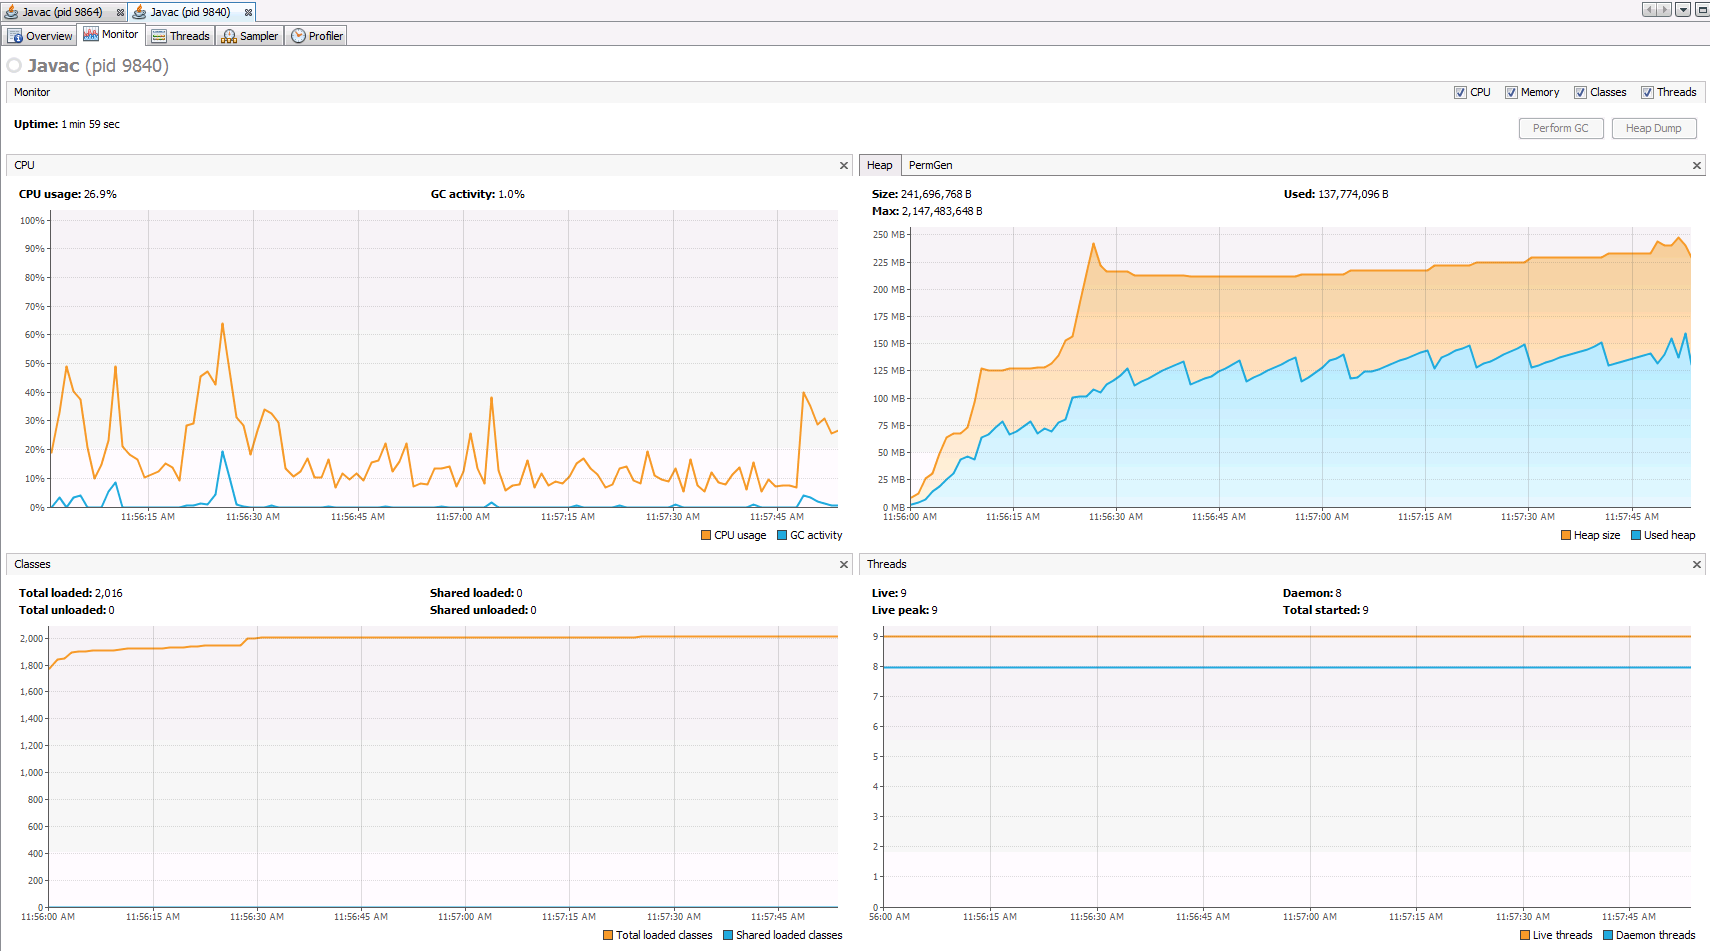Viewport: 1710px width, 951px height.
Task: Click the Shared loaded classes legend swatch
Action: (x=728, y=935)
